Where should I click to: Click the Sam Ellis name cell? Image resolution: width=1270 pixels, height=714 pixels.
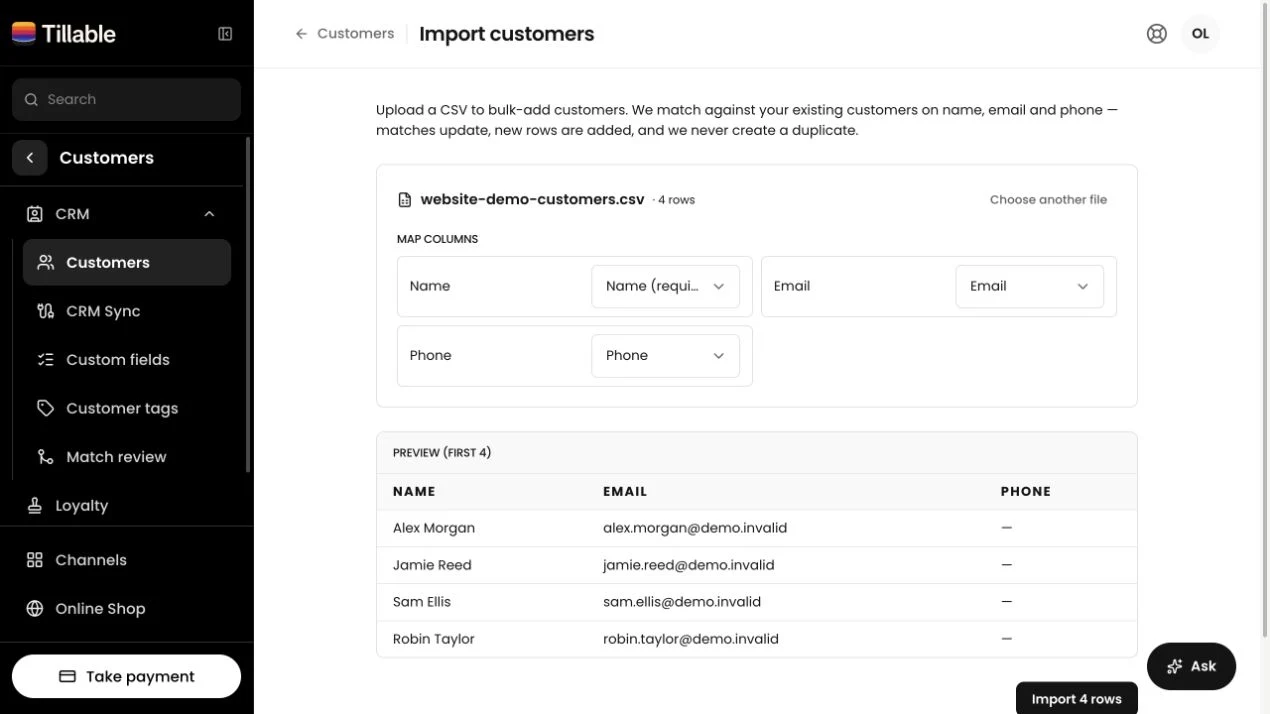point(422,602)
